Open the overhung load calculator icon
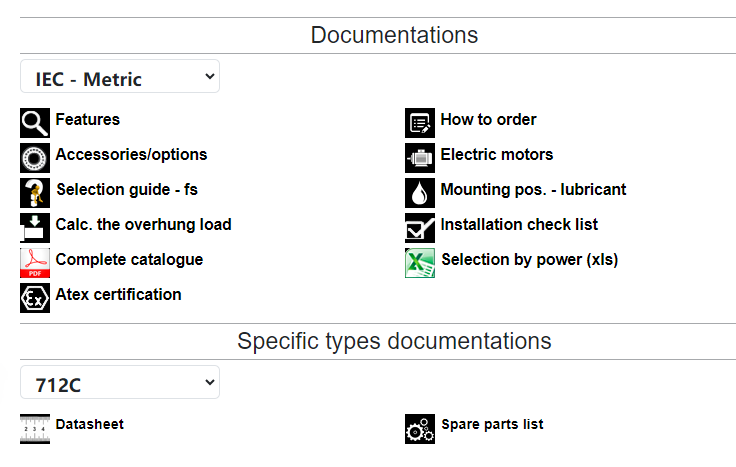The width and height of the screenshot is (736, 467). pos(35,228)
